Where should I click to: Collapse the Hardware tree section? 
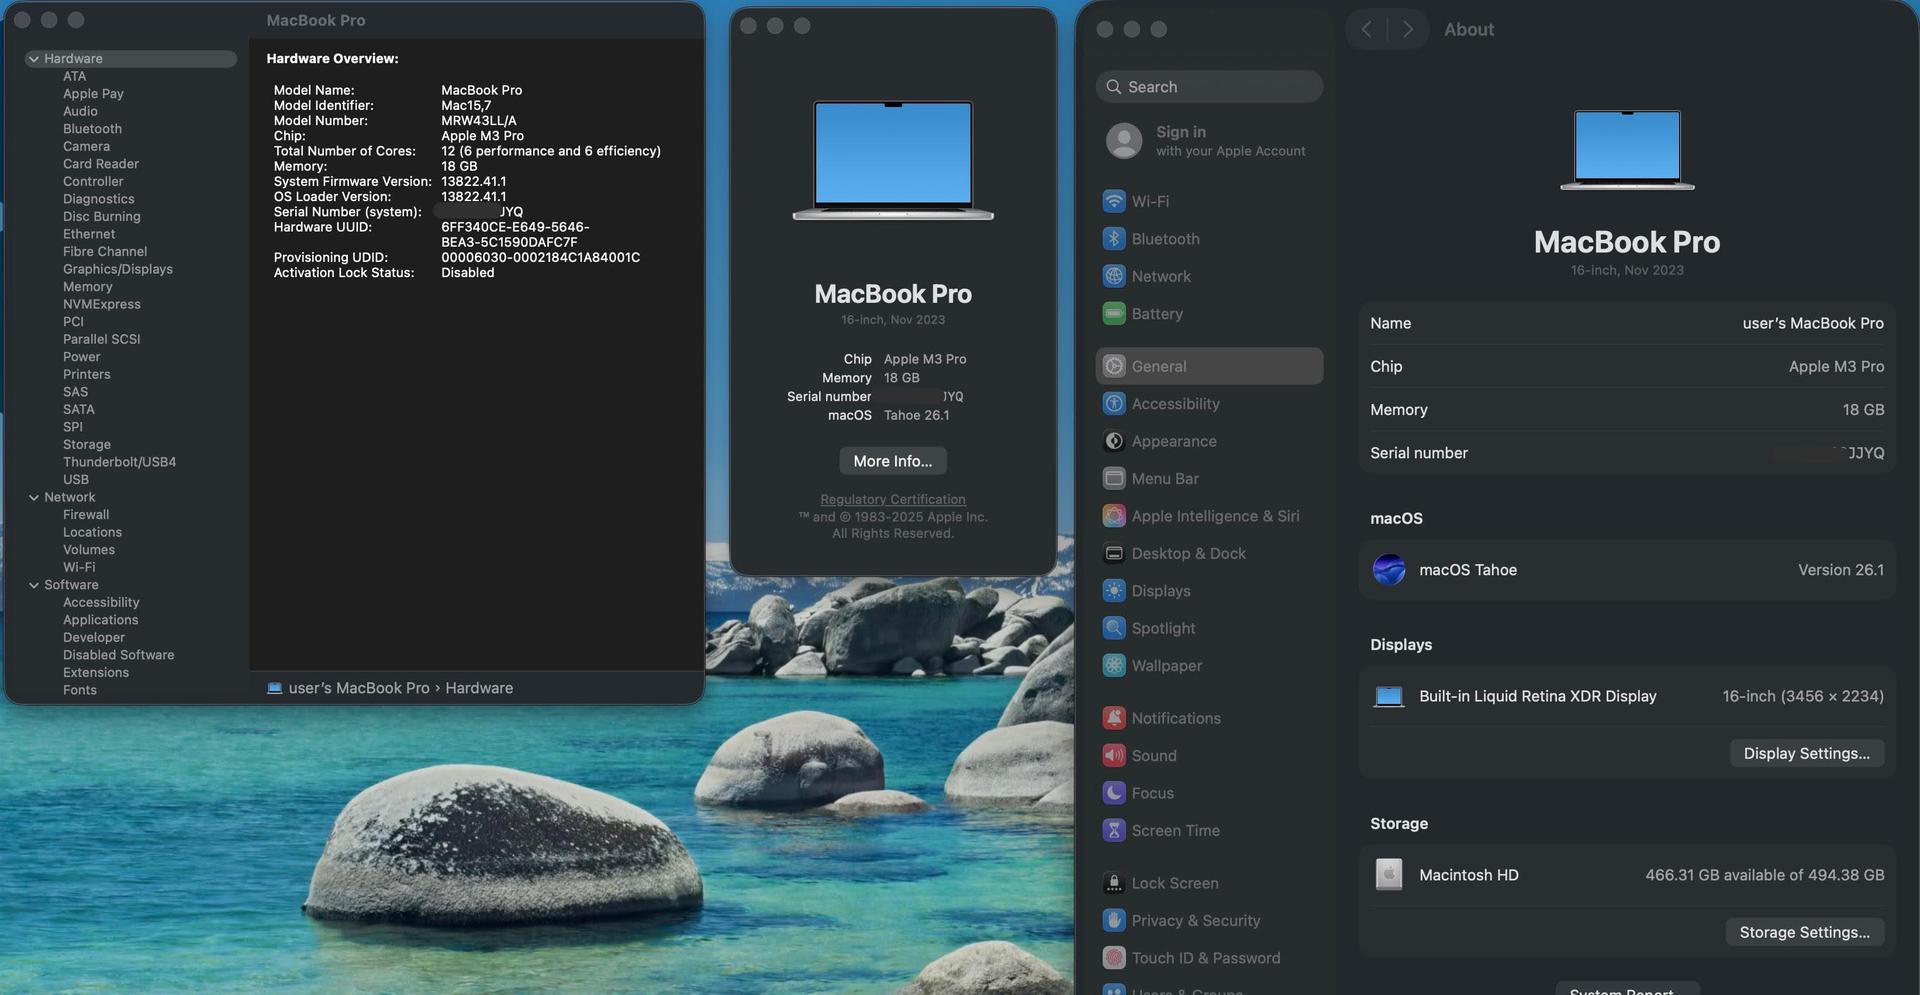coord(34,59)
